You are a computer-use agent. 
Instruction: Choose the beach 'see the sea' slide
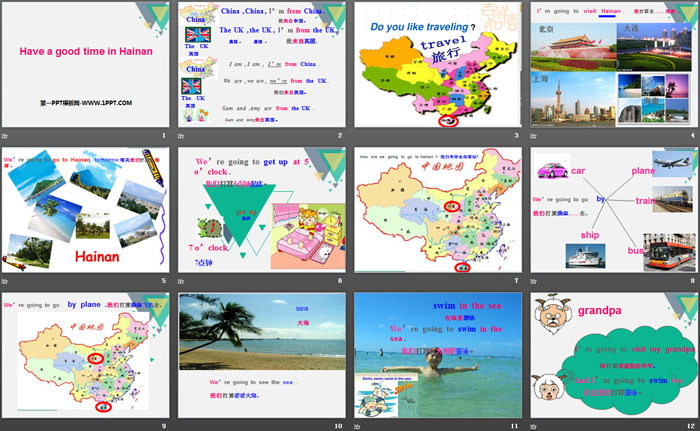coord(262,355)
